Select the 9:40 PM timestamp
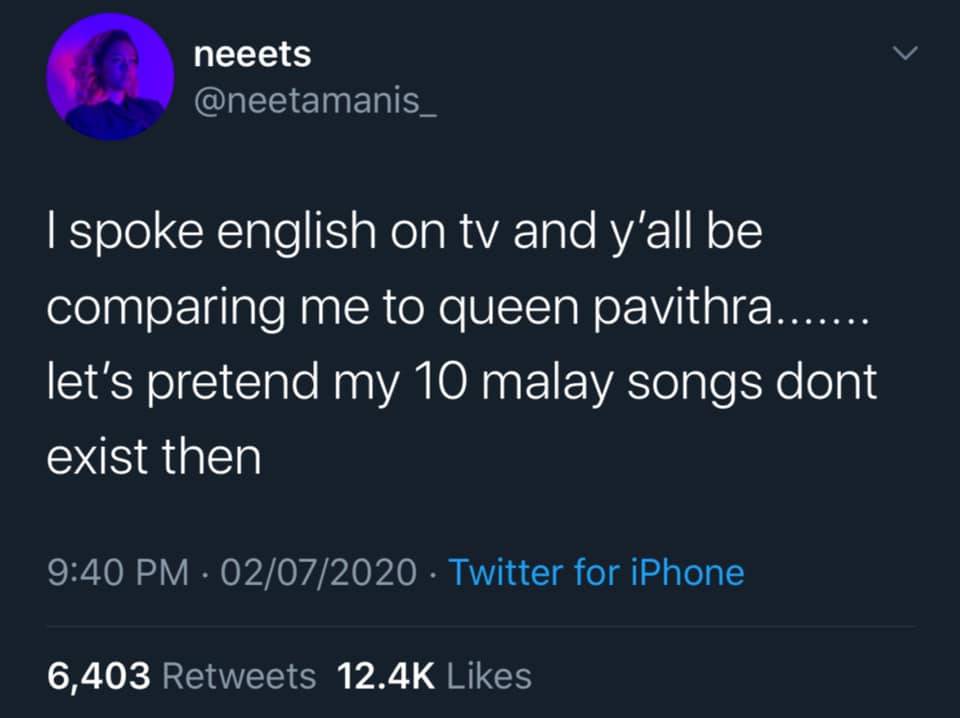The image size is (960, 718). (118, 573)
